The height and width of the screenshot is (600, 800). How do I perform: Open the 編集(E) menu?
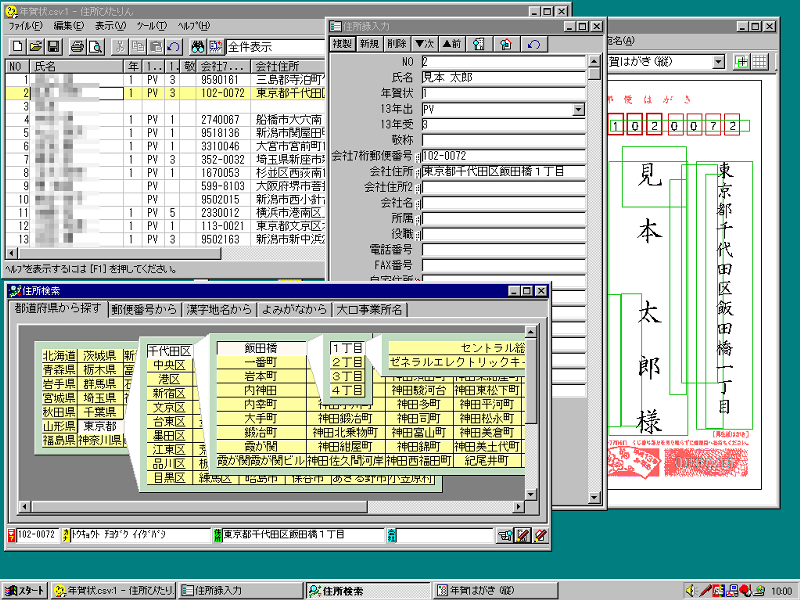[x=68, y=26]
